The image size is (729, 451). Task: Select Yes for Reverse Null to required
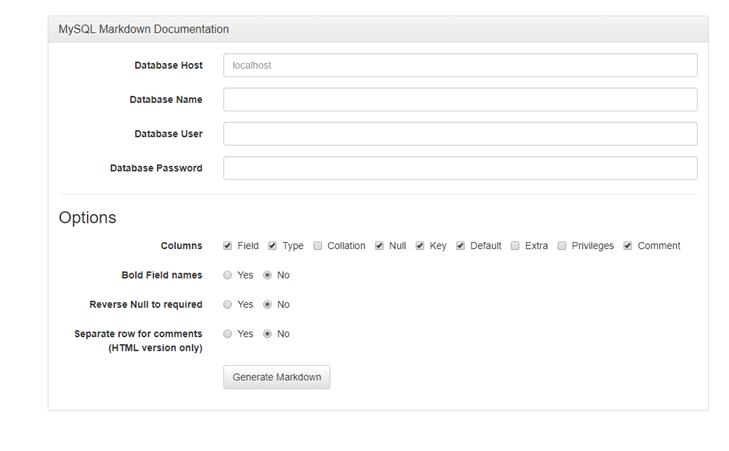227,305
